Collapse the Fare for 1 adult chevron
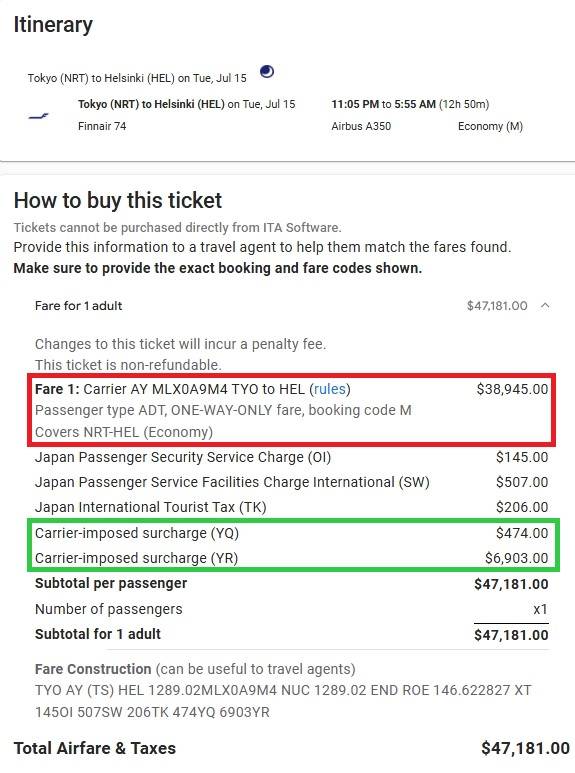The width and height of the screenshot is (575, 773). [x=545, y=306]
